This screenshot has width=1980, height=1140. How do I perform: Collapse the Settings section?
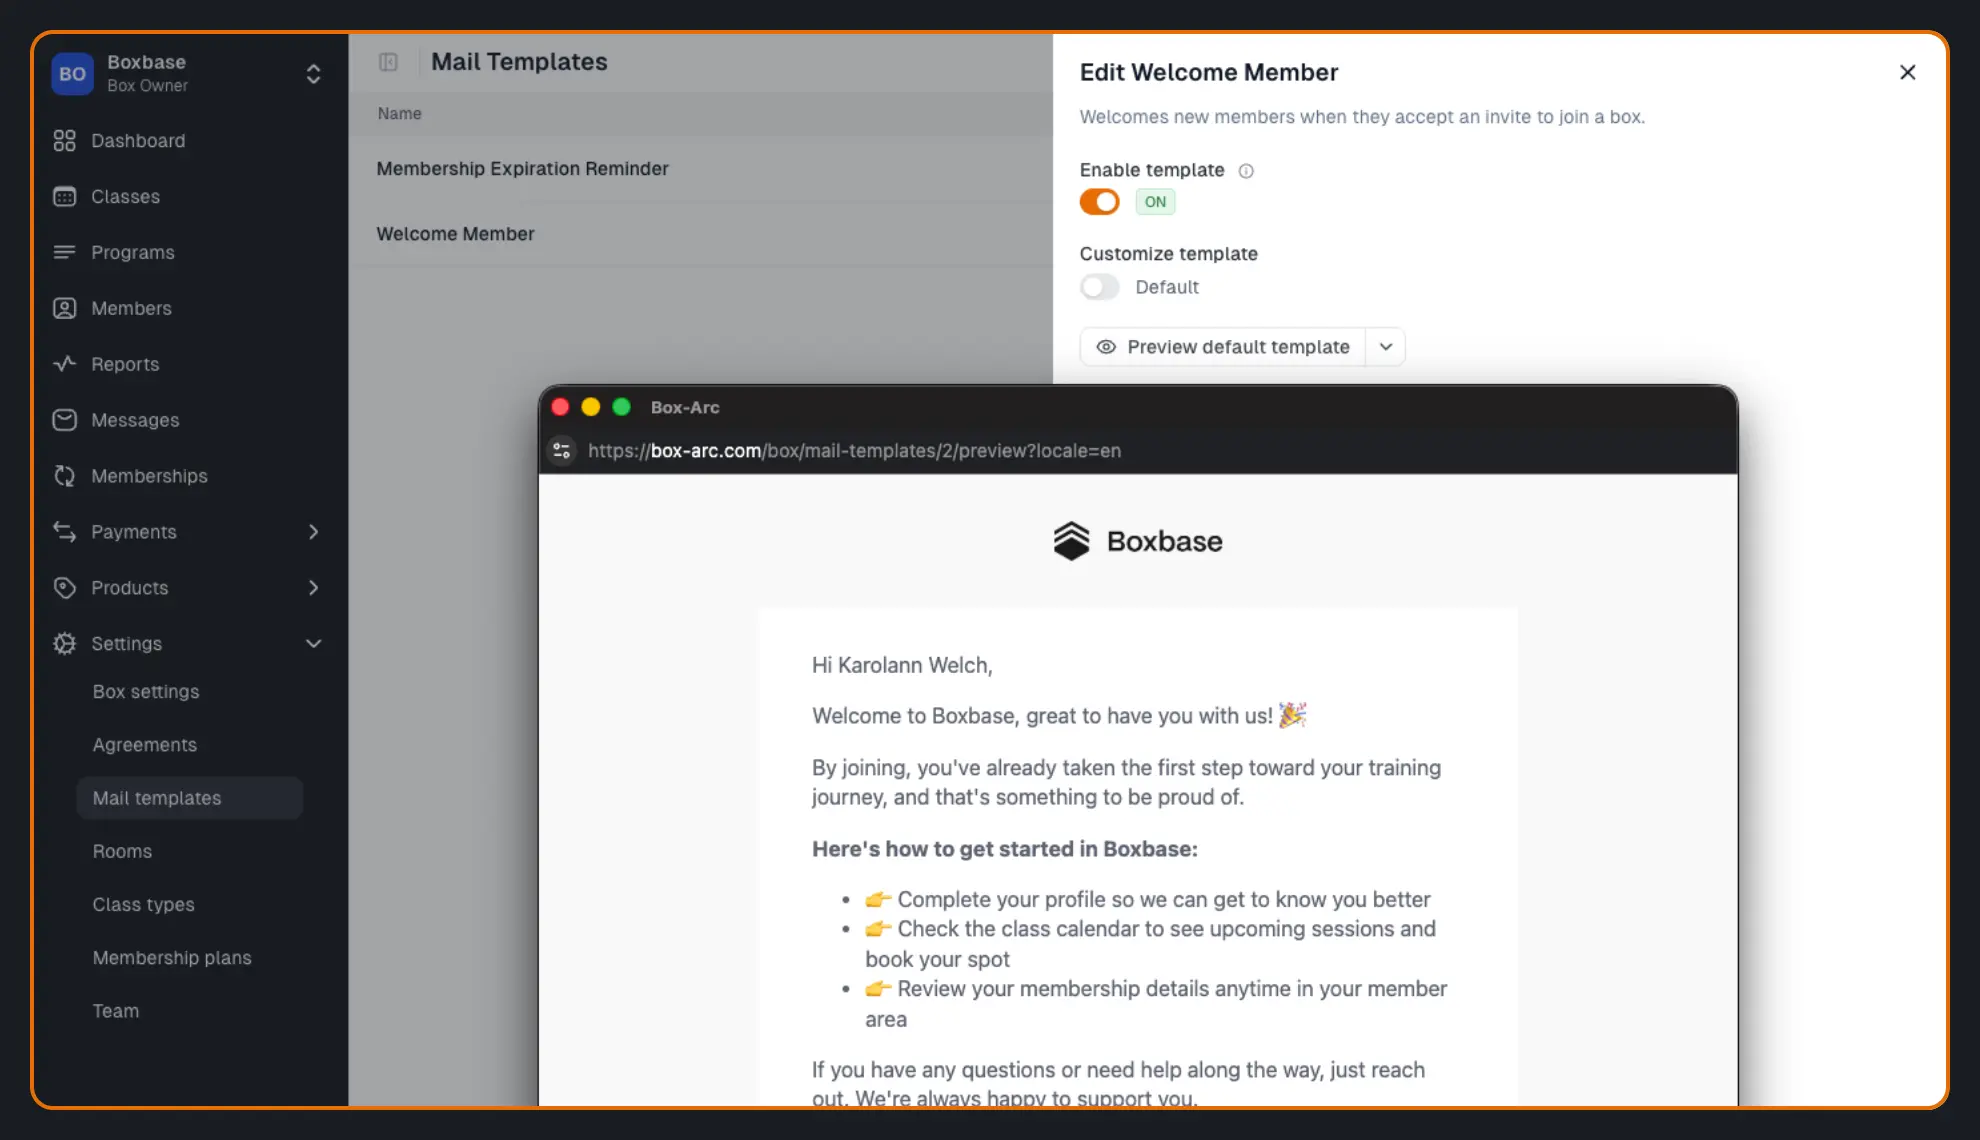313,643
